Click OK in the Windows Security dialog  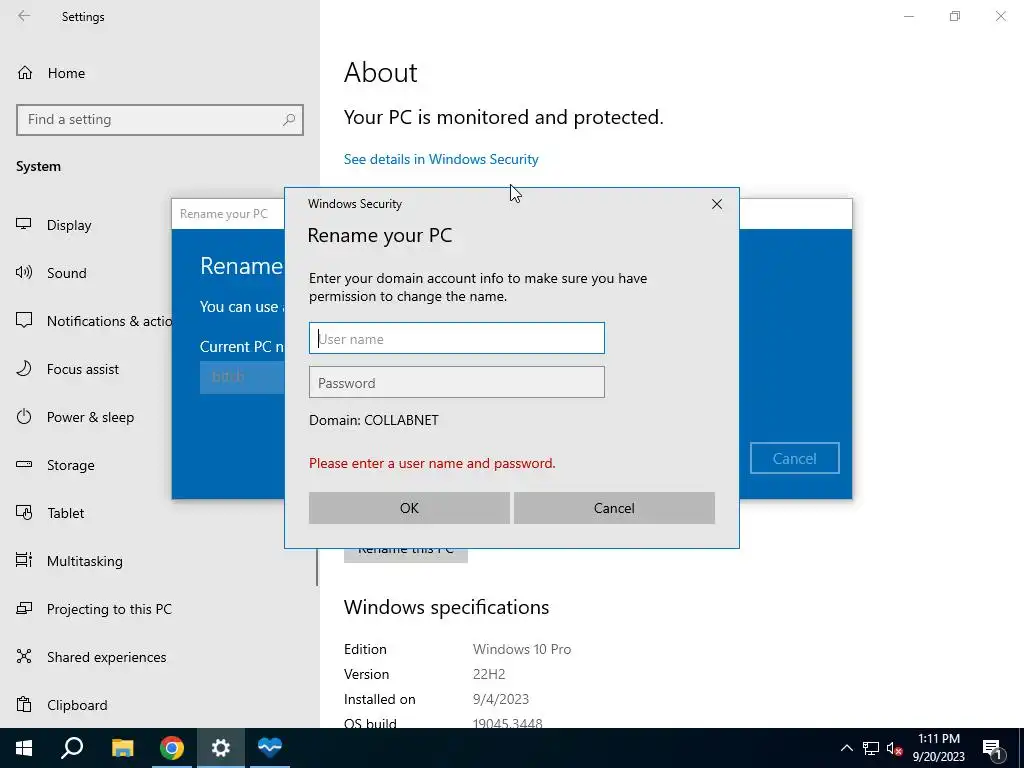409,508
